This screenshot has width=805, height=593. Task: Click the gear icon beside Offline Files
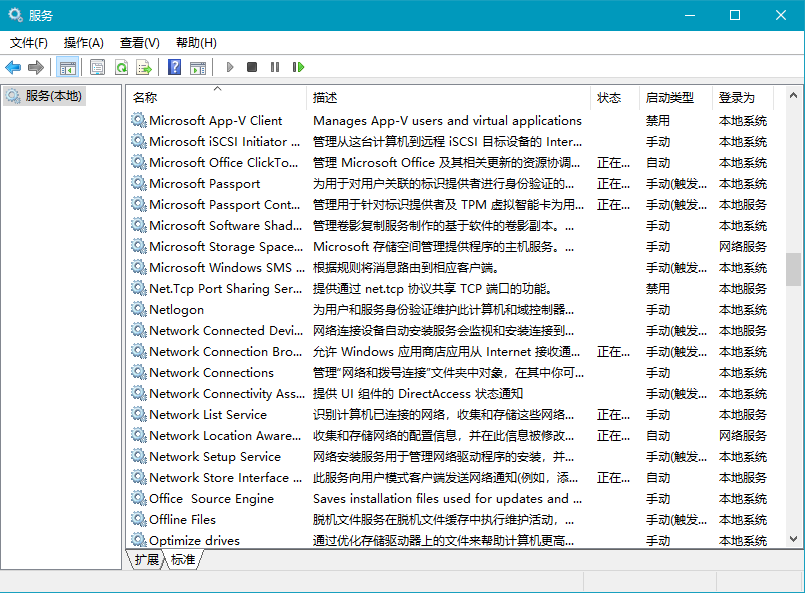click(x=139, y=519)
